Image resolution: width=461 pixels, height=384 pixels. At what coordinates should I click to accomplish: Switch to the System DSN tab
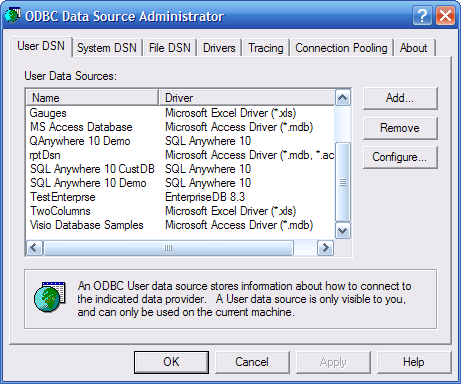pyautogui.click(x=107, y=48)
